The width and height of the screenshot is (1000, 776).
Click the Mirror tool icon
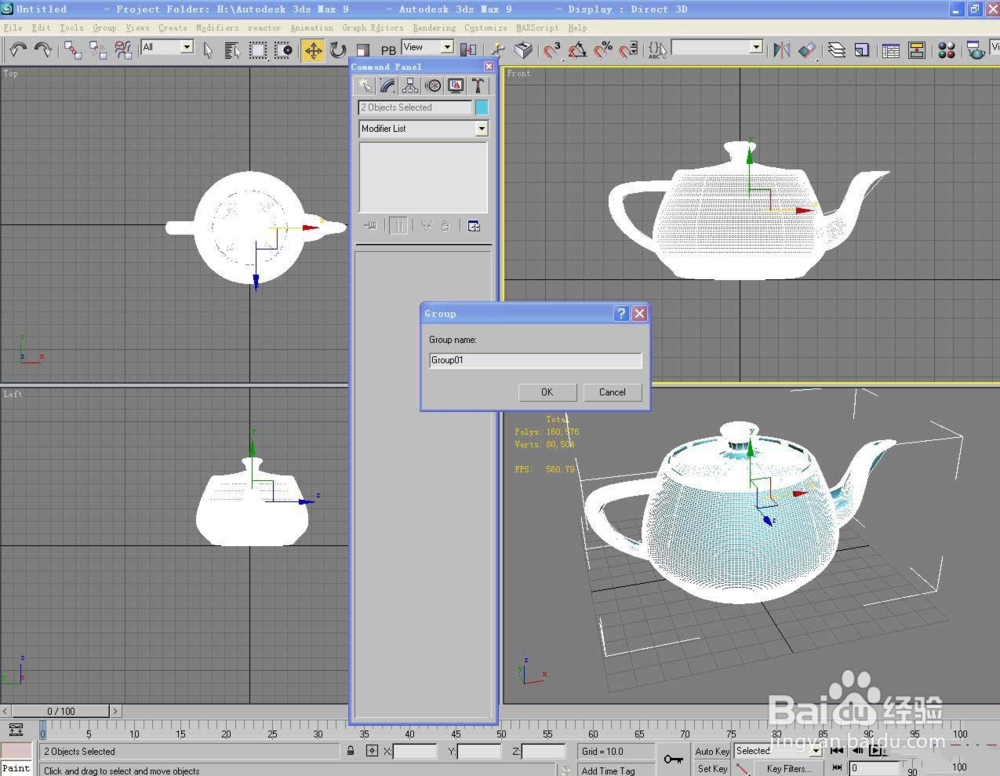[781, 50]
